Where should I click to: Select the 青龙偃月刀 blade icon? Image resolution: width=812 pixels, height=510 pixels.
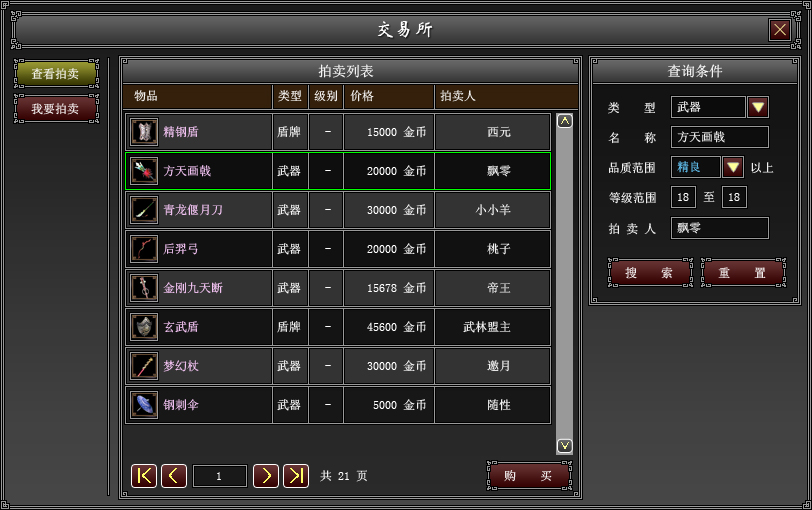click(144, 210)
